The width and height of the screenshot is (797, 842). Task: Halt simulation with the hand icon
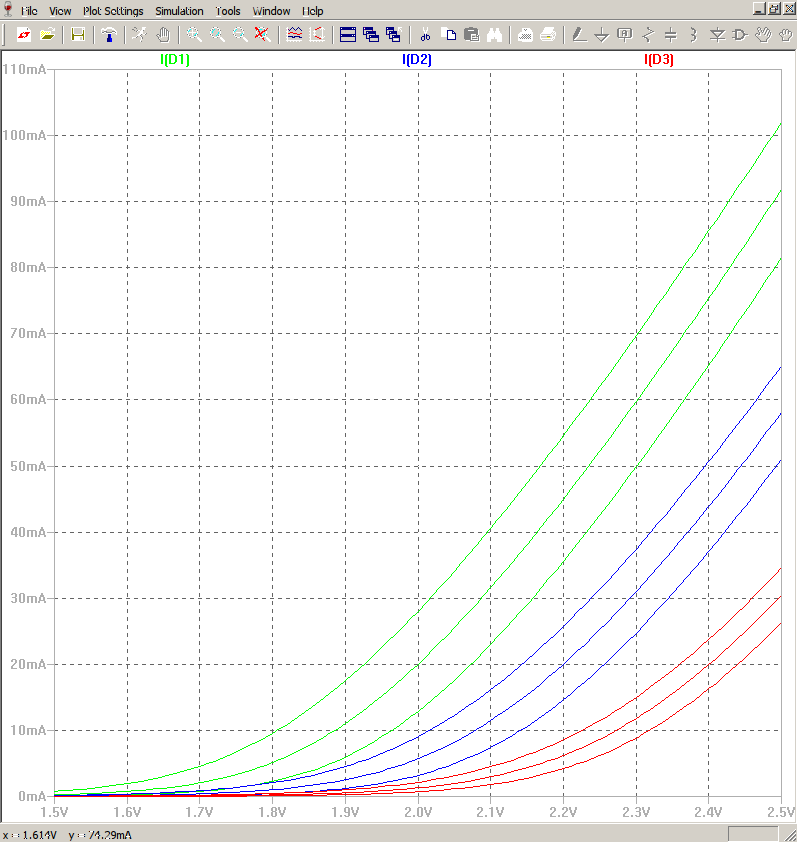click(163, 35)
